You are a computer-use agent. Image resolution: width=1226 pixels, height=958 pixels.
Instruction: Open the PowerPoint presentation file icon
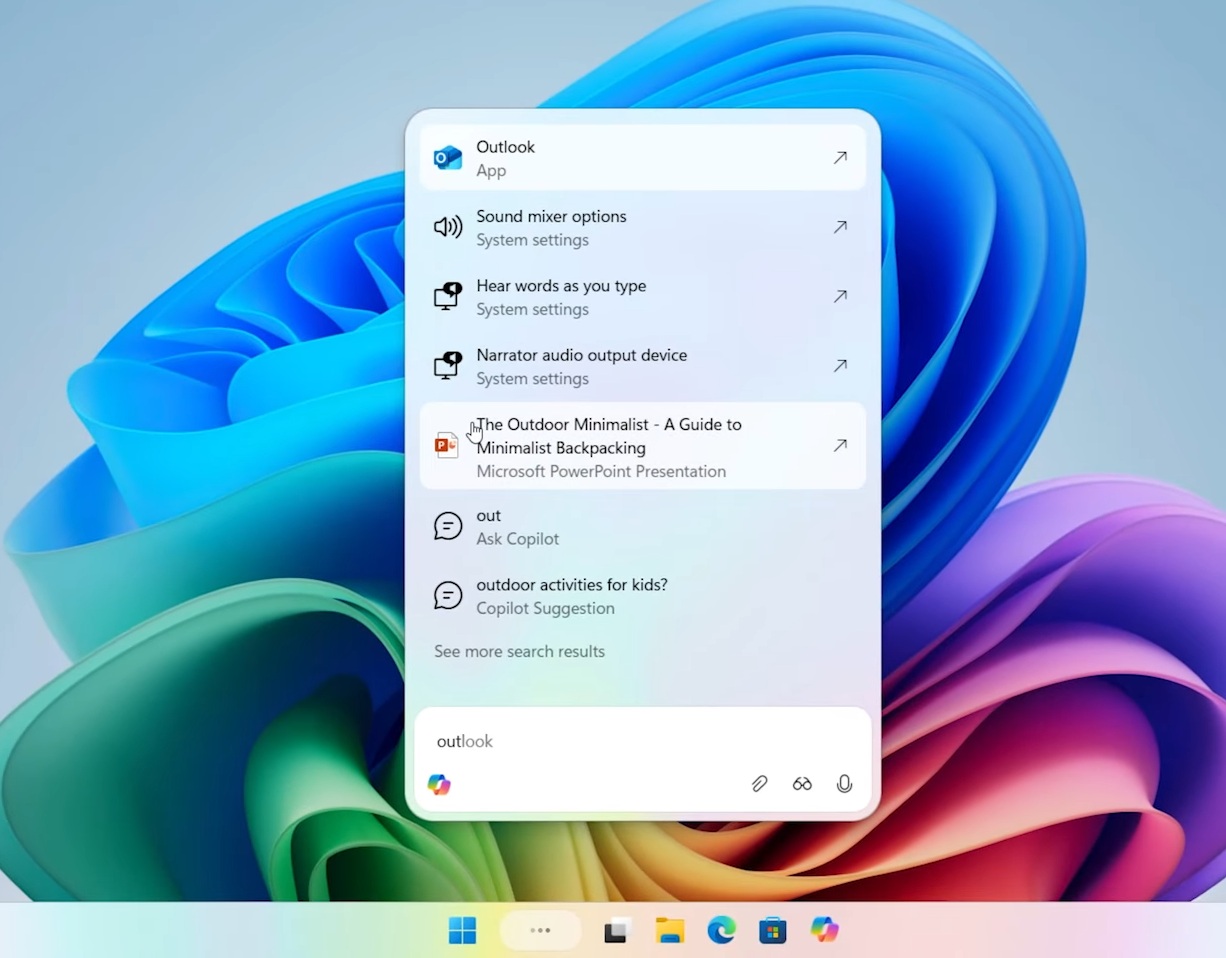click(x=446, y=445)
